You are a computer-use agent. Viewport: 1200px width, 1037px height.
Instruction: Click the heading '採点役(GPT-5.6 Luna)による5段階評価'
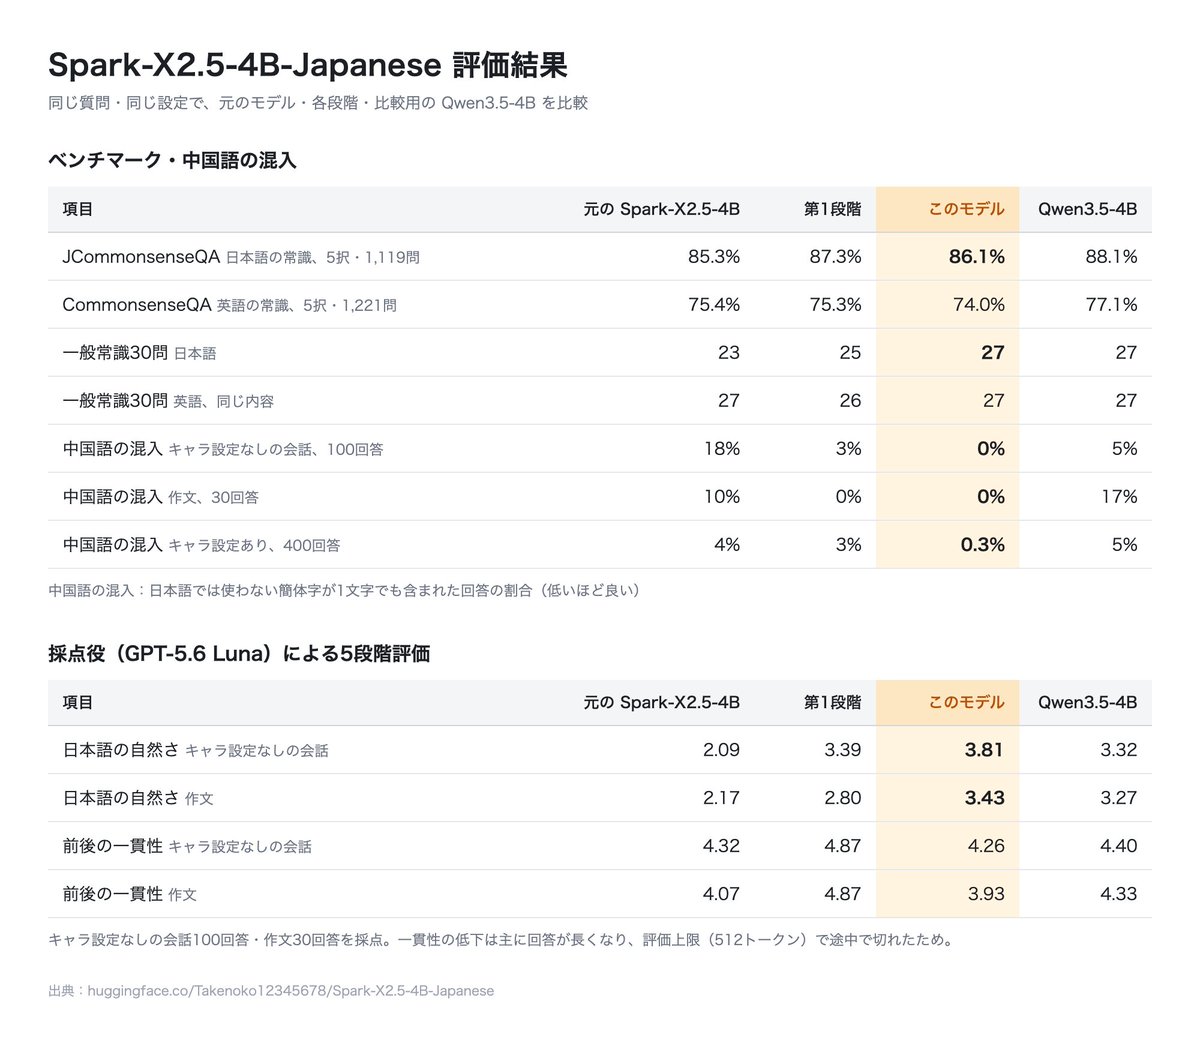point(239,654)
